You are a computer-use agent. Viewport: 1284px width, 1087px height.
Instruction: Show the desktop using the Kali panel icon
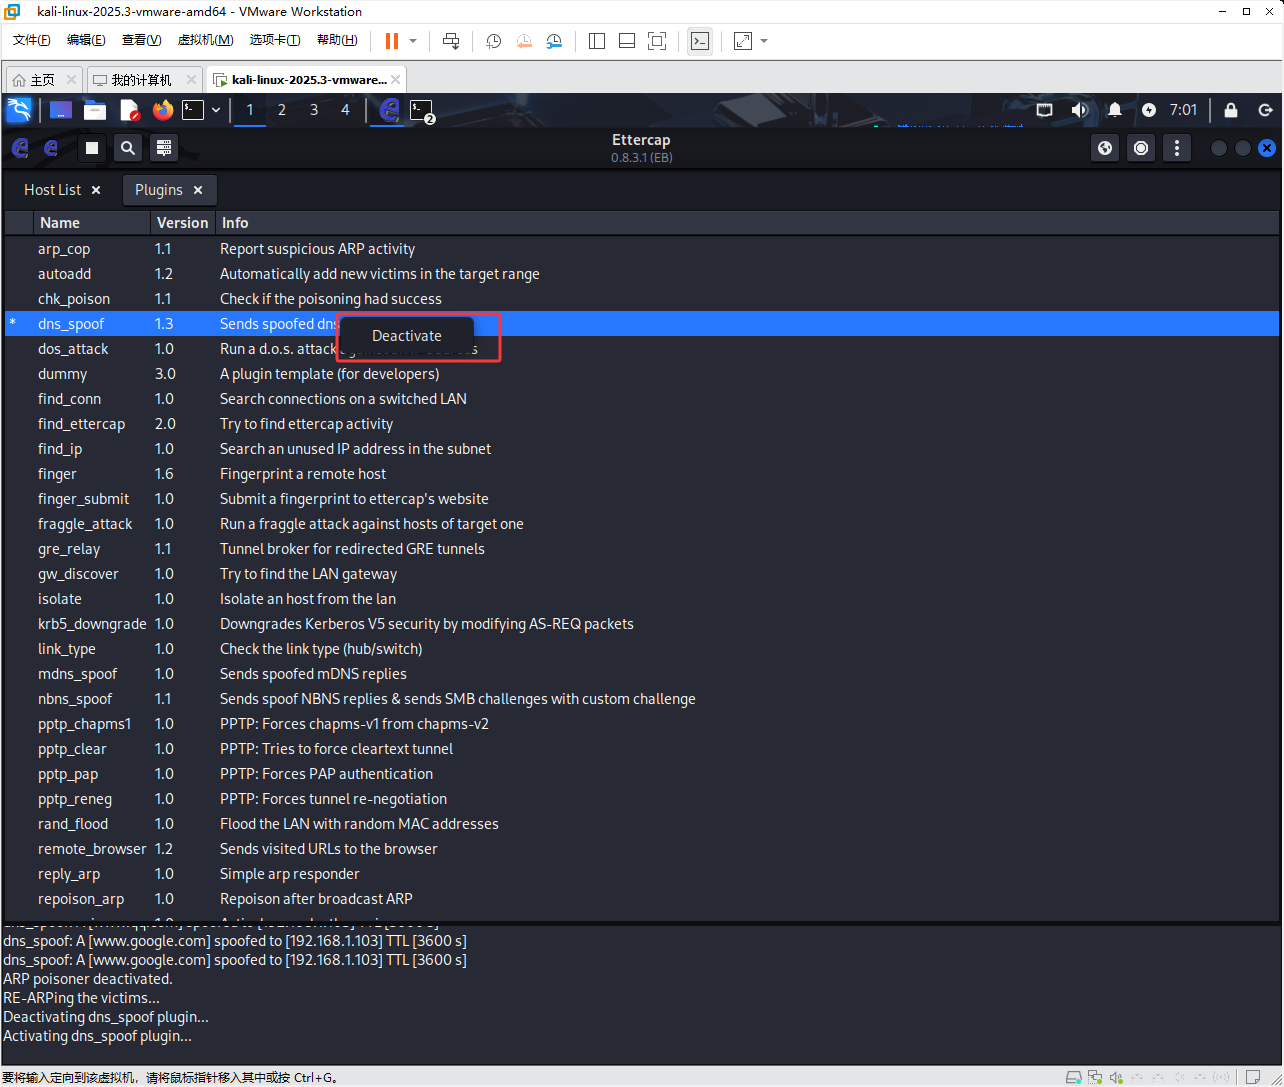pyautogui.click(x=61, y=110)
